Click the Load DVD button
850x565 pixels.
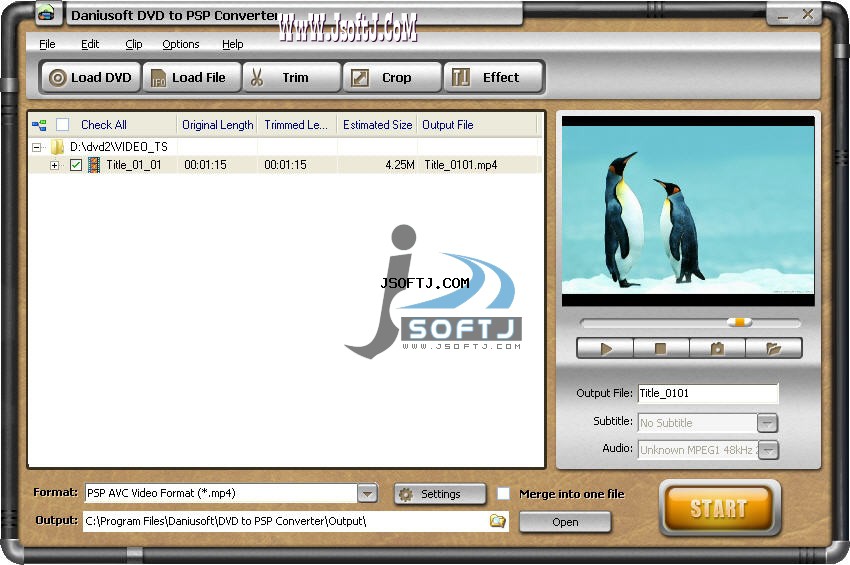coord(90,78)
